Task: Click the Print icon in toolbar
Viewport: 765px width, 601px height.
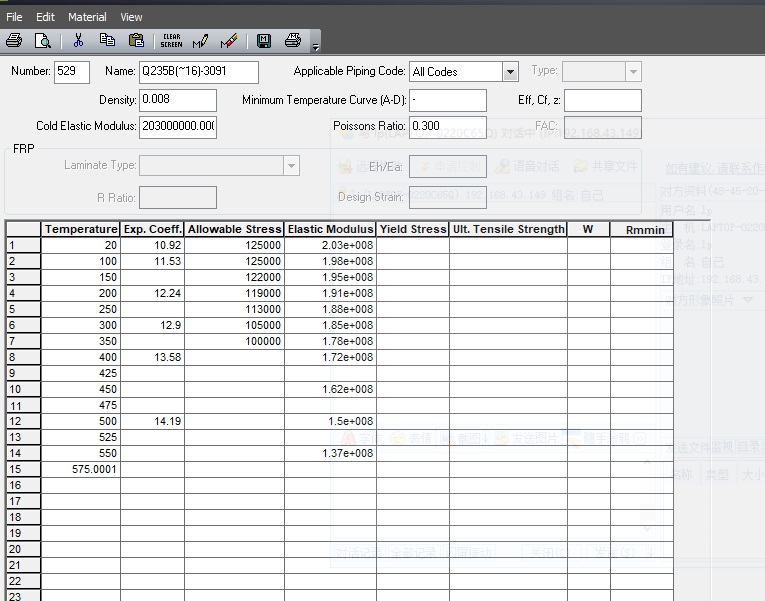Action: pos(14,41)
